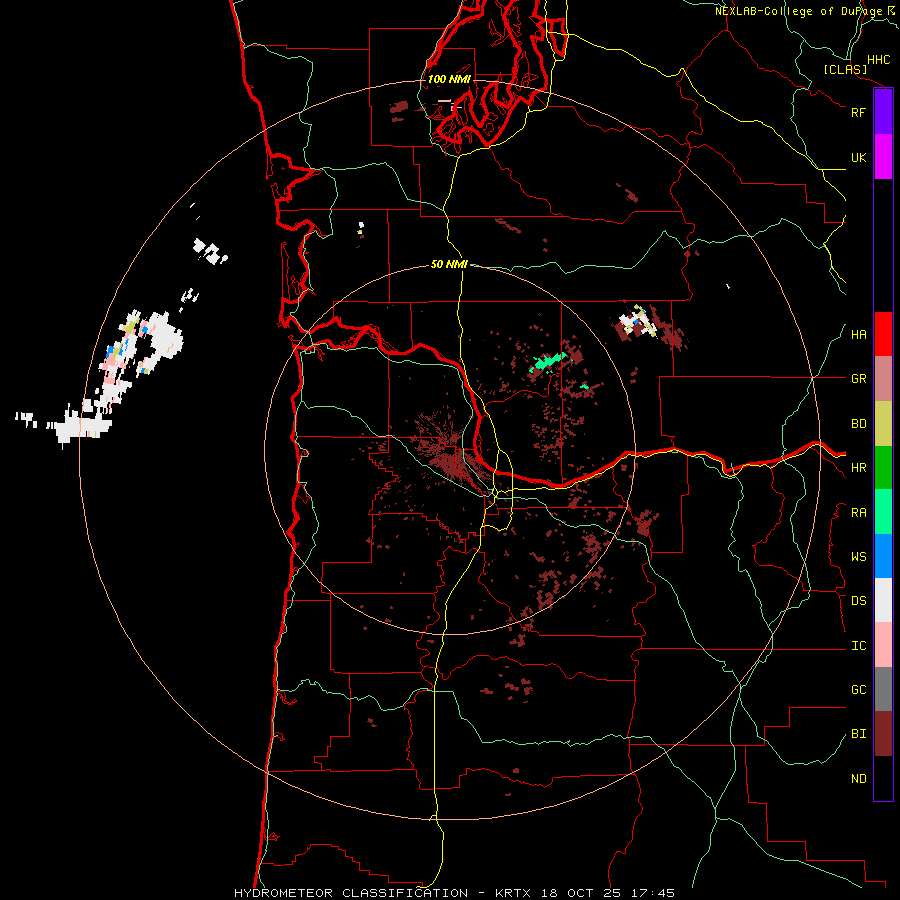The image size is (900, 900).
Task: Click the 100 NMI range ring label
Action: 449,79
